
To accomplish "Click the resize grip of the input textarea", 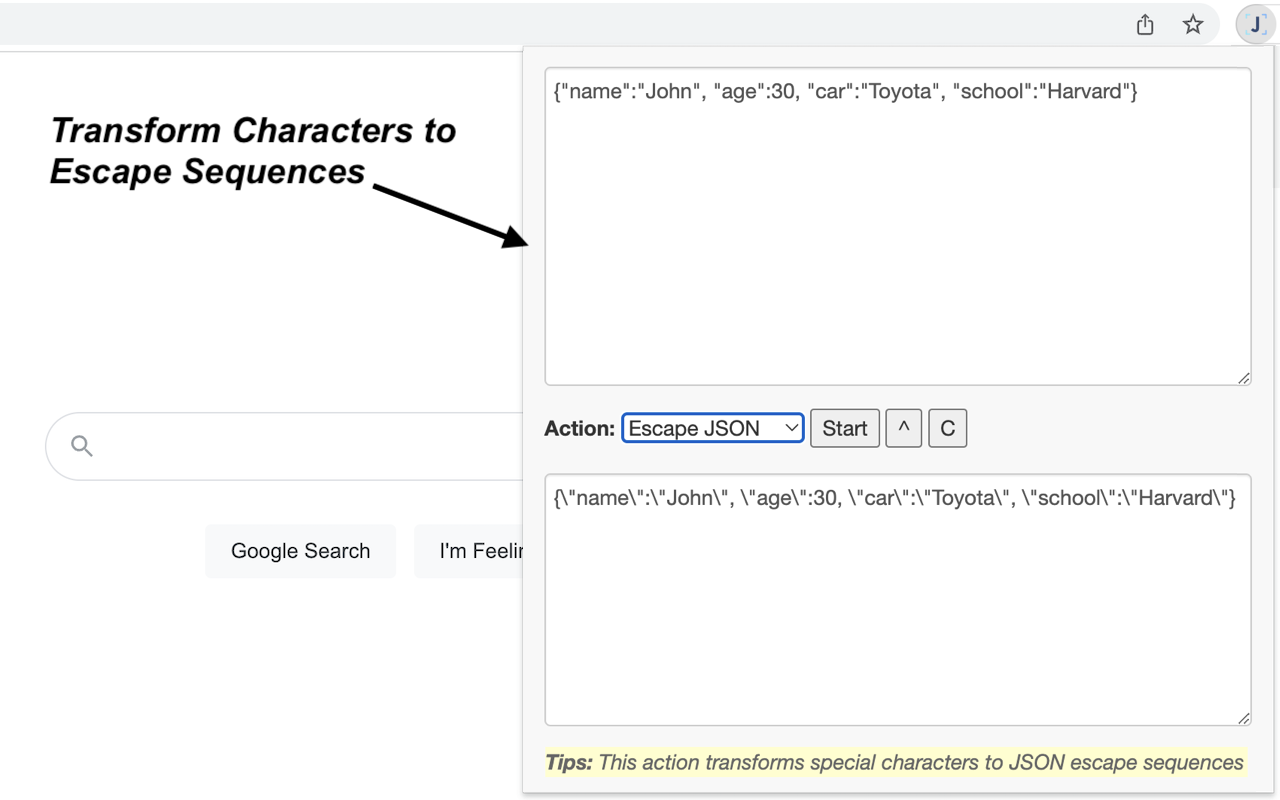I will (1243, 377).
